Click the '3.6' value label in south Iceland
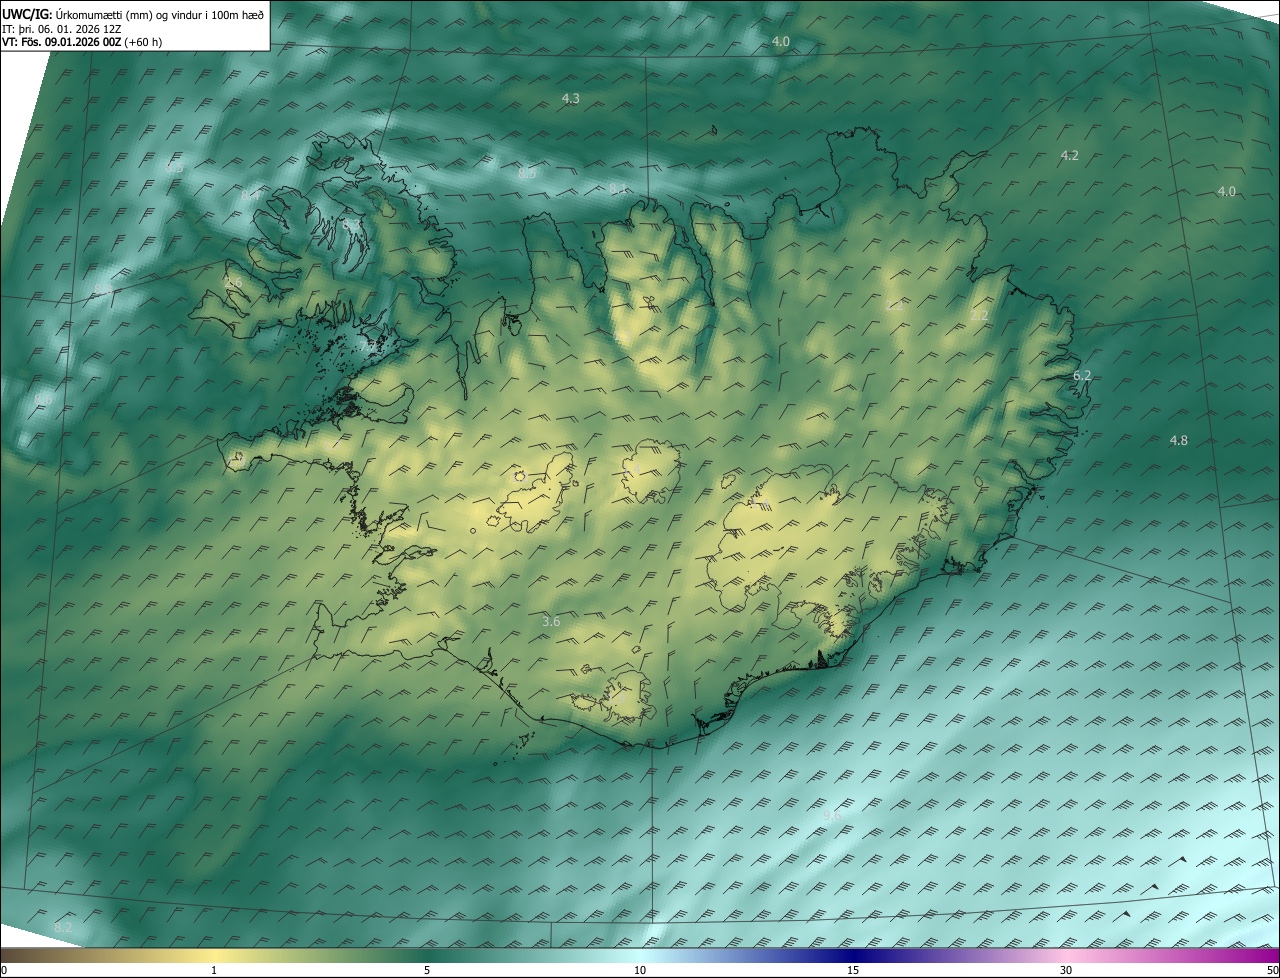Image resolution: width=1280 pixels, height=978 pixels. pos(551,621)
